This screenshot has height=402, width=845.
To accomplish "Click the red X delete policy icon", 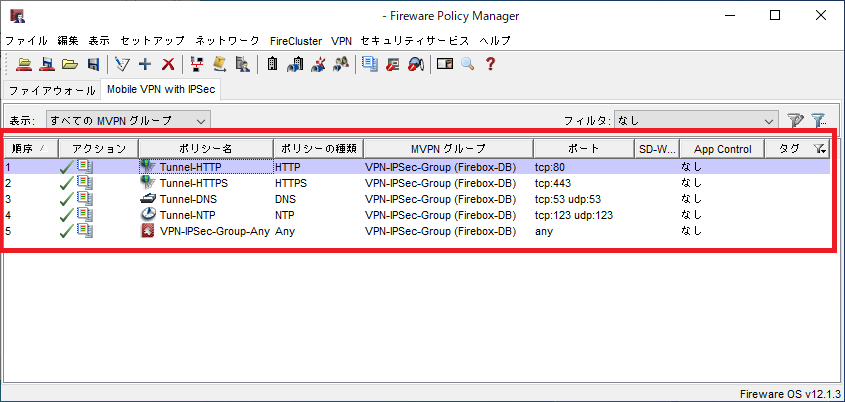I will 168,64.
